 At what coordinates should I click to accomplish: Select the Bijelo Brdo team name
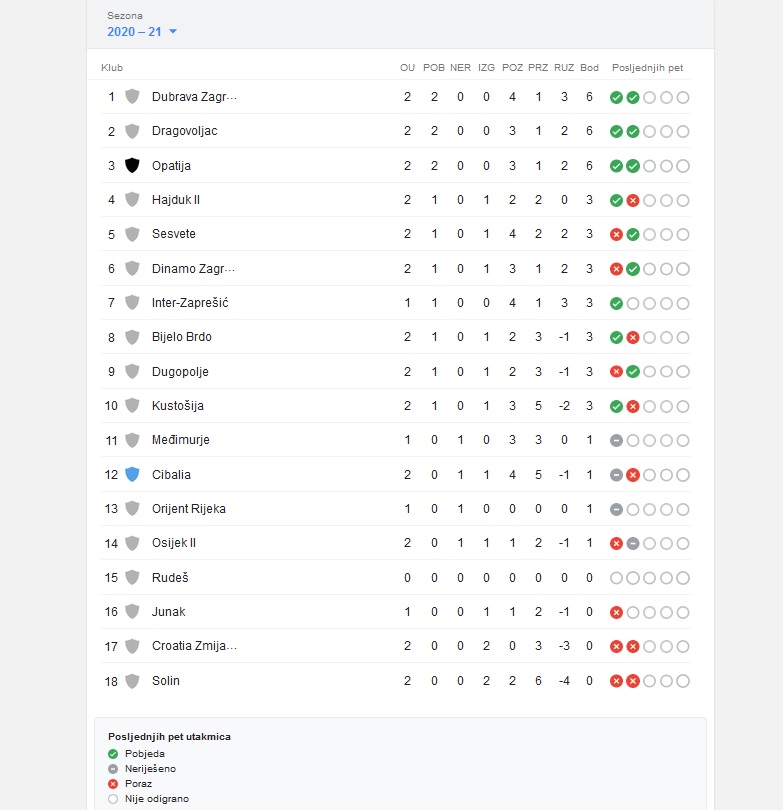[181, 337]
